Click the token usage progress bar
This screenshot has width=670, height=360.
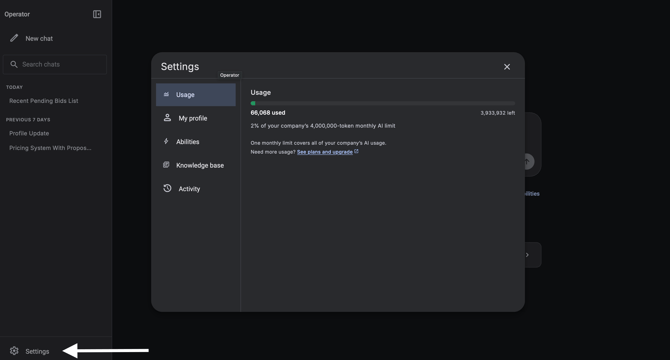(382, 103)
